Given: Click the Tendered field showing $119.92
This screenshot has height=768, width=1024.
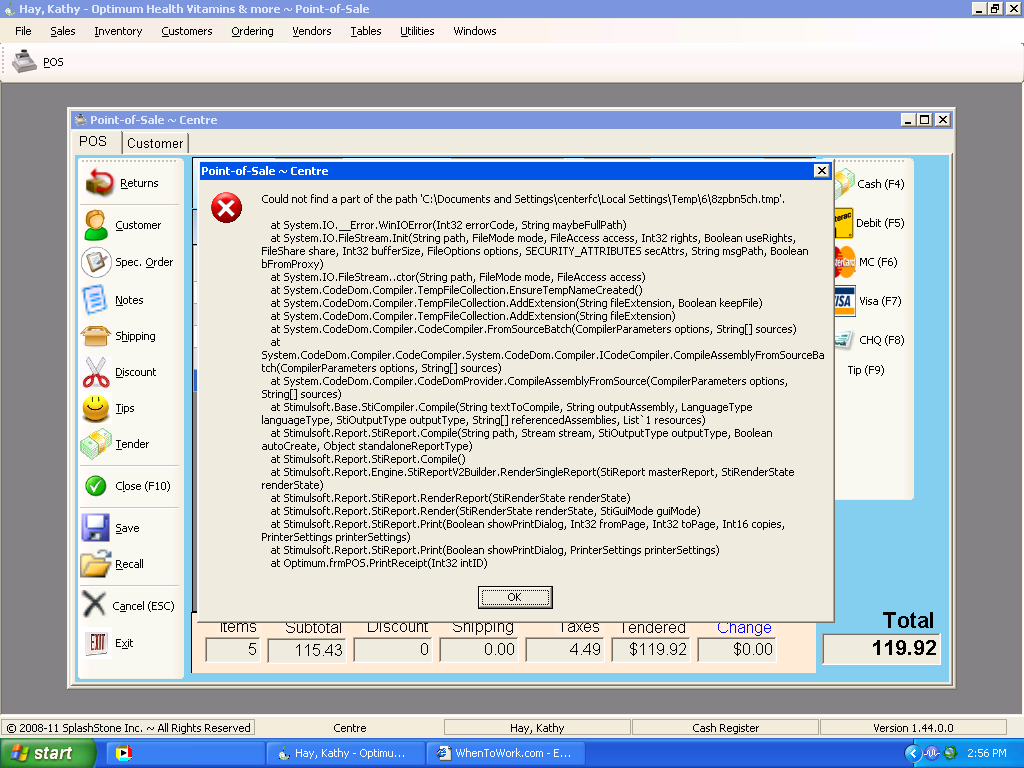Looking at the screenshot, I should point(650,649).
